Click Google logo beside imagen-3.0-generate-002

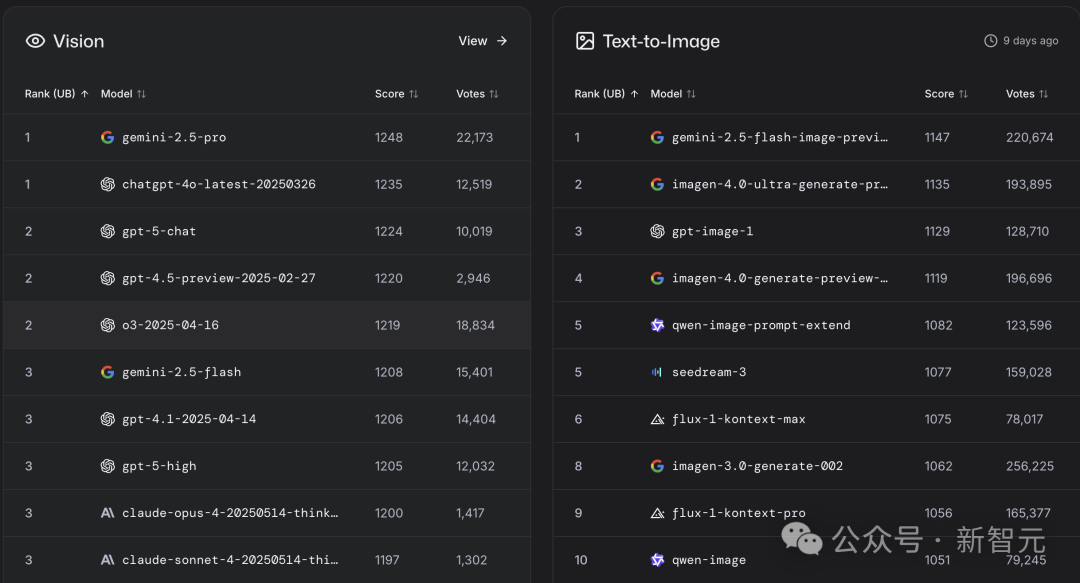pyautogui.click(x=657, y=466)
